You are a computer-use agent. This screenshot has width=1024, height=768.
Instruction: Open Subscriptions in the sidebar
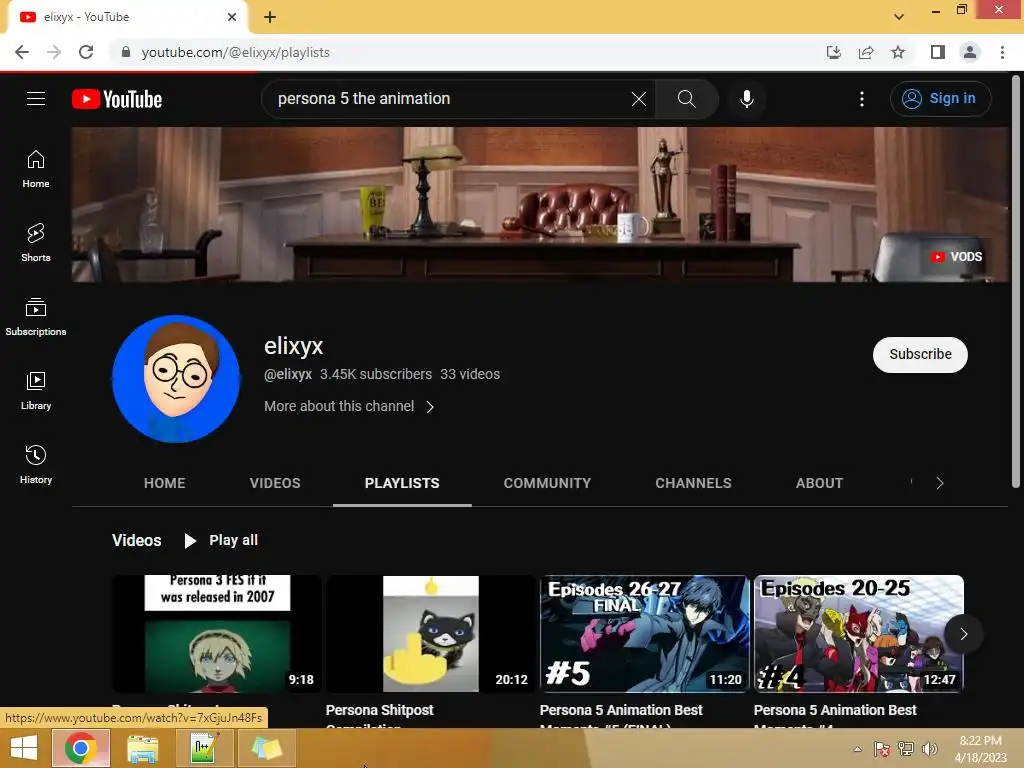(x=36, y=317)
